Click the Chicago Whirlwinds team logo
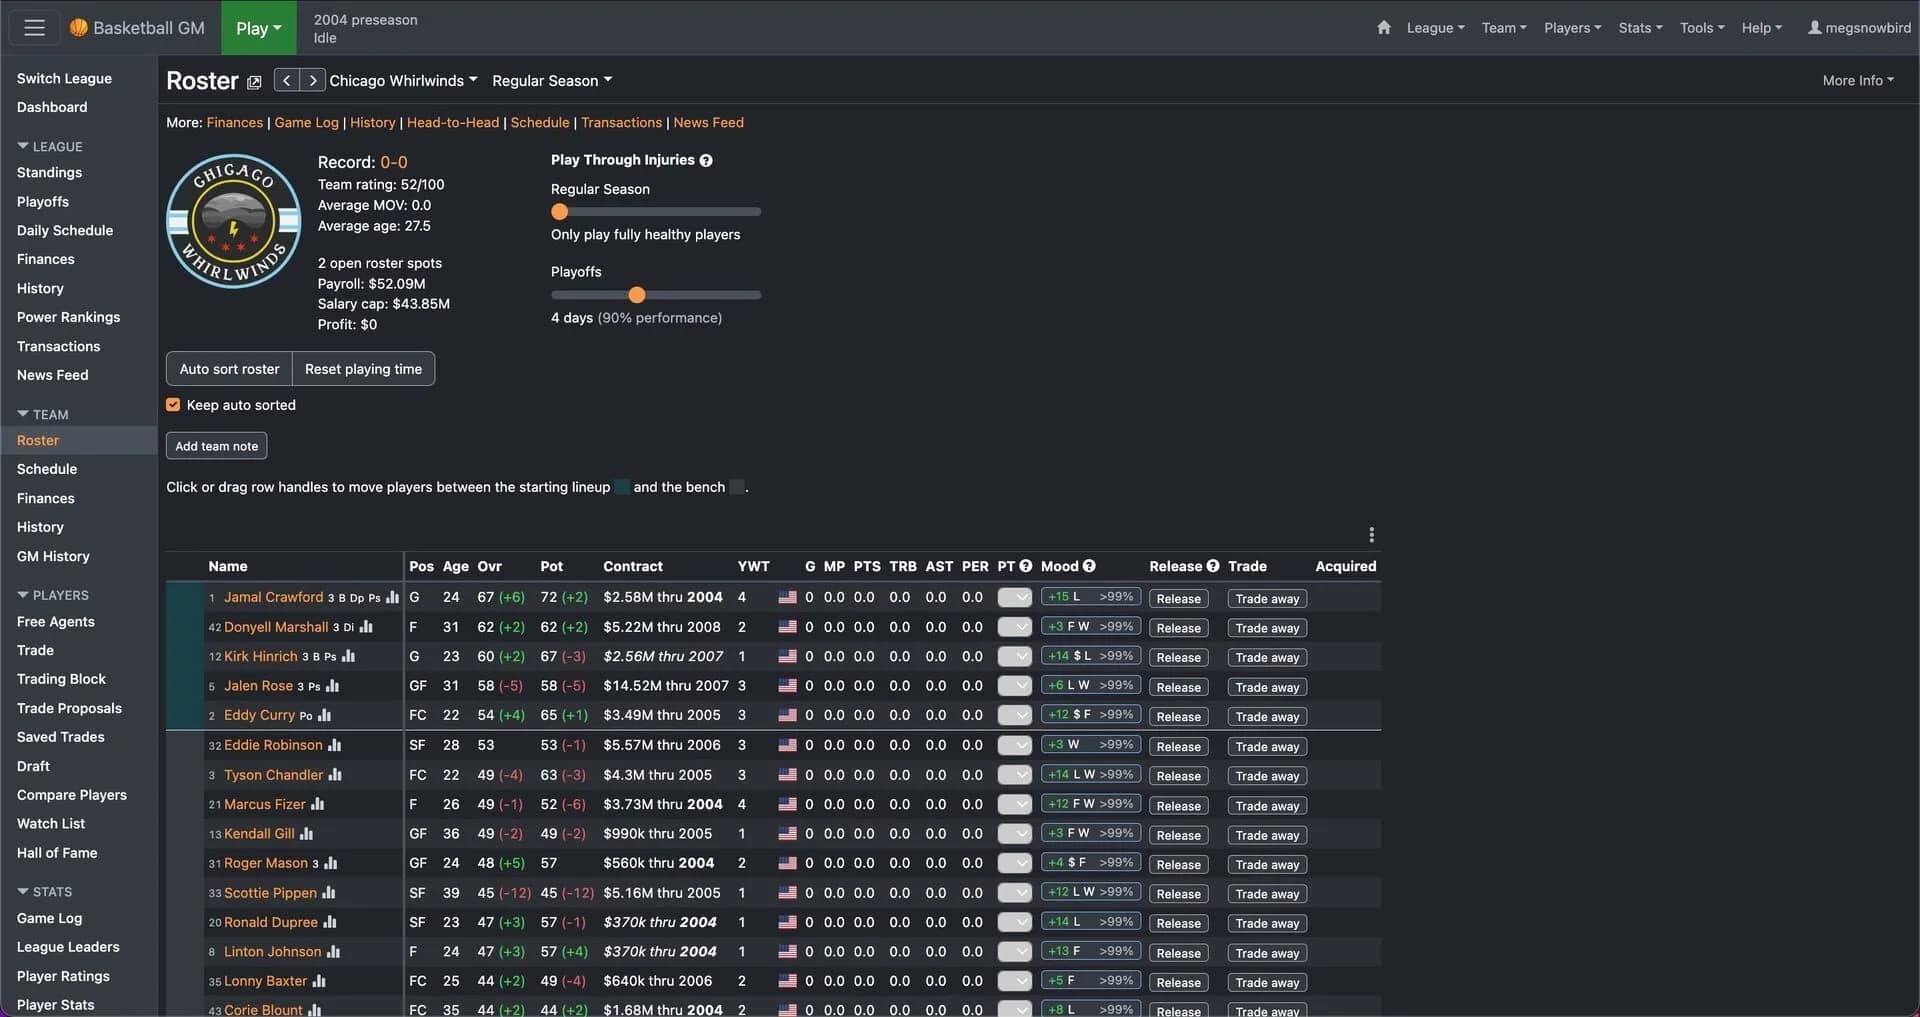The height and width of the screenshot is (1017, 1920). pos(233,220)
